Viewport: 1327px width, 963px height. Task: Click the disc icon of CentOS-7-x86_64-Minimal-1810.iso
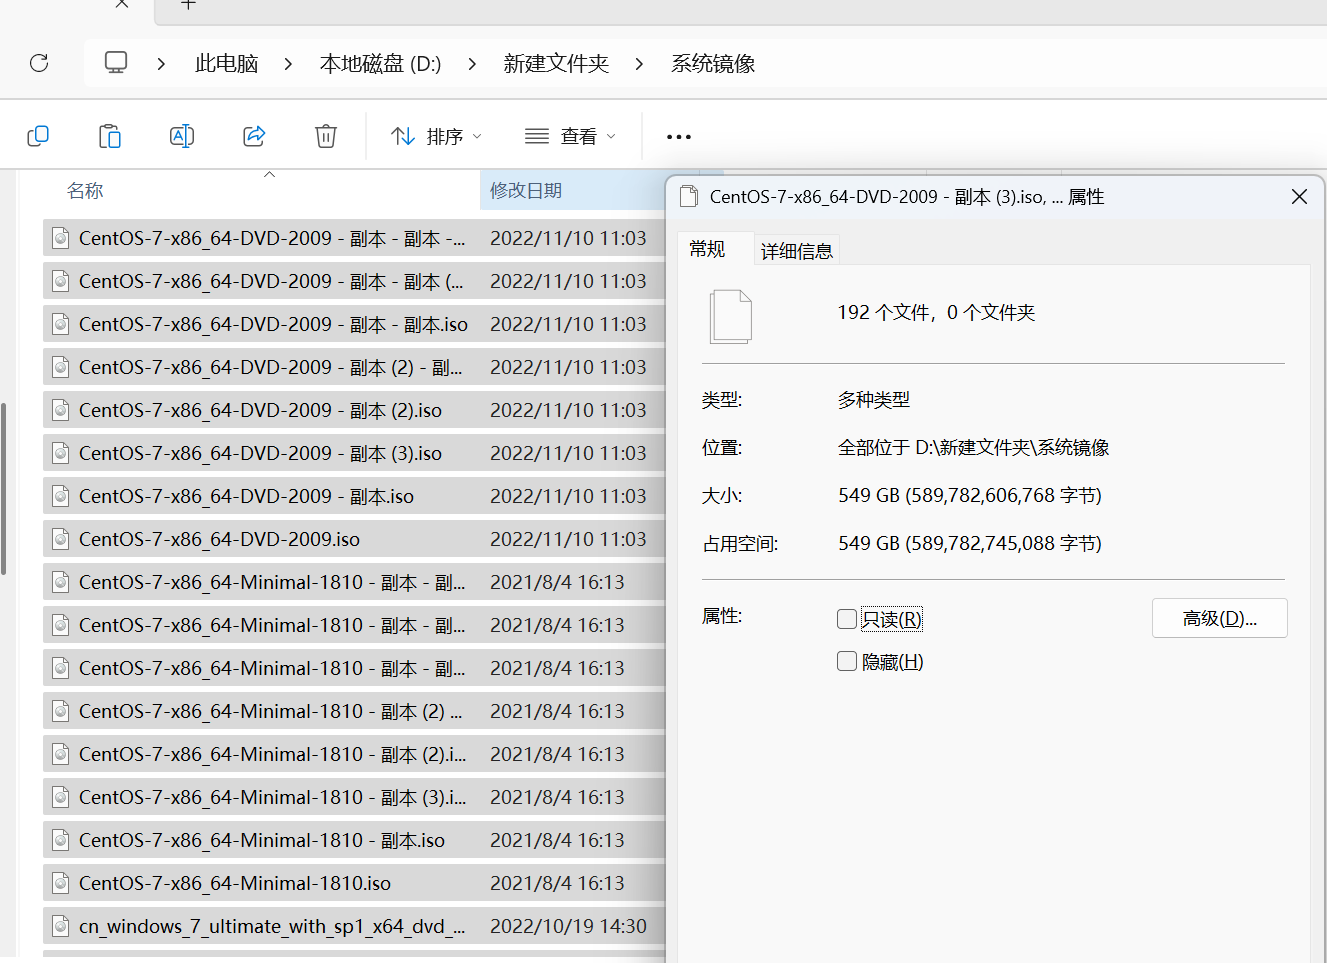click(x=61, y=883)
